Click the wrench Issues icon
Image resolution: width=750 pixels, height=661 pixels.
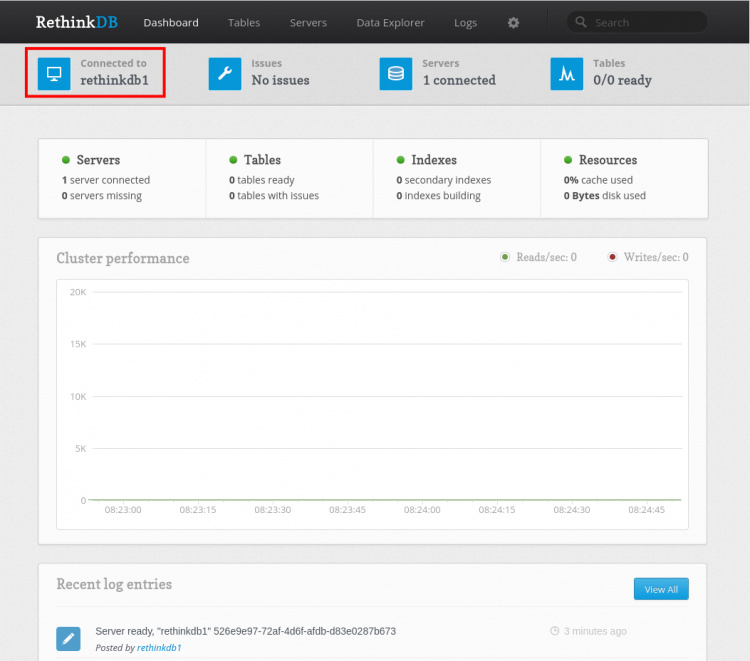pos(225,73)
